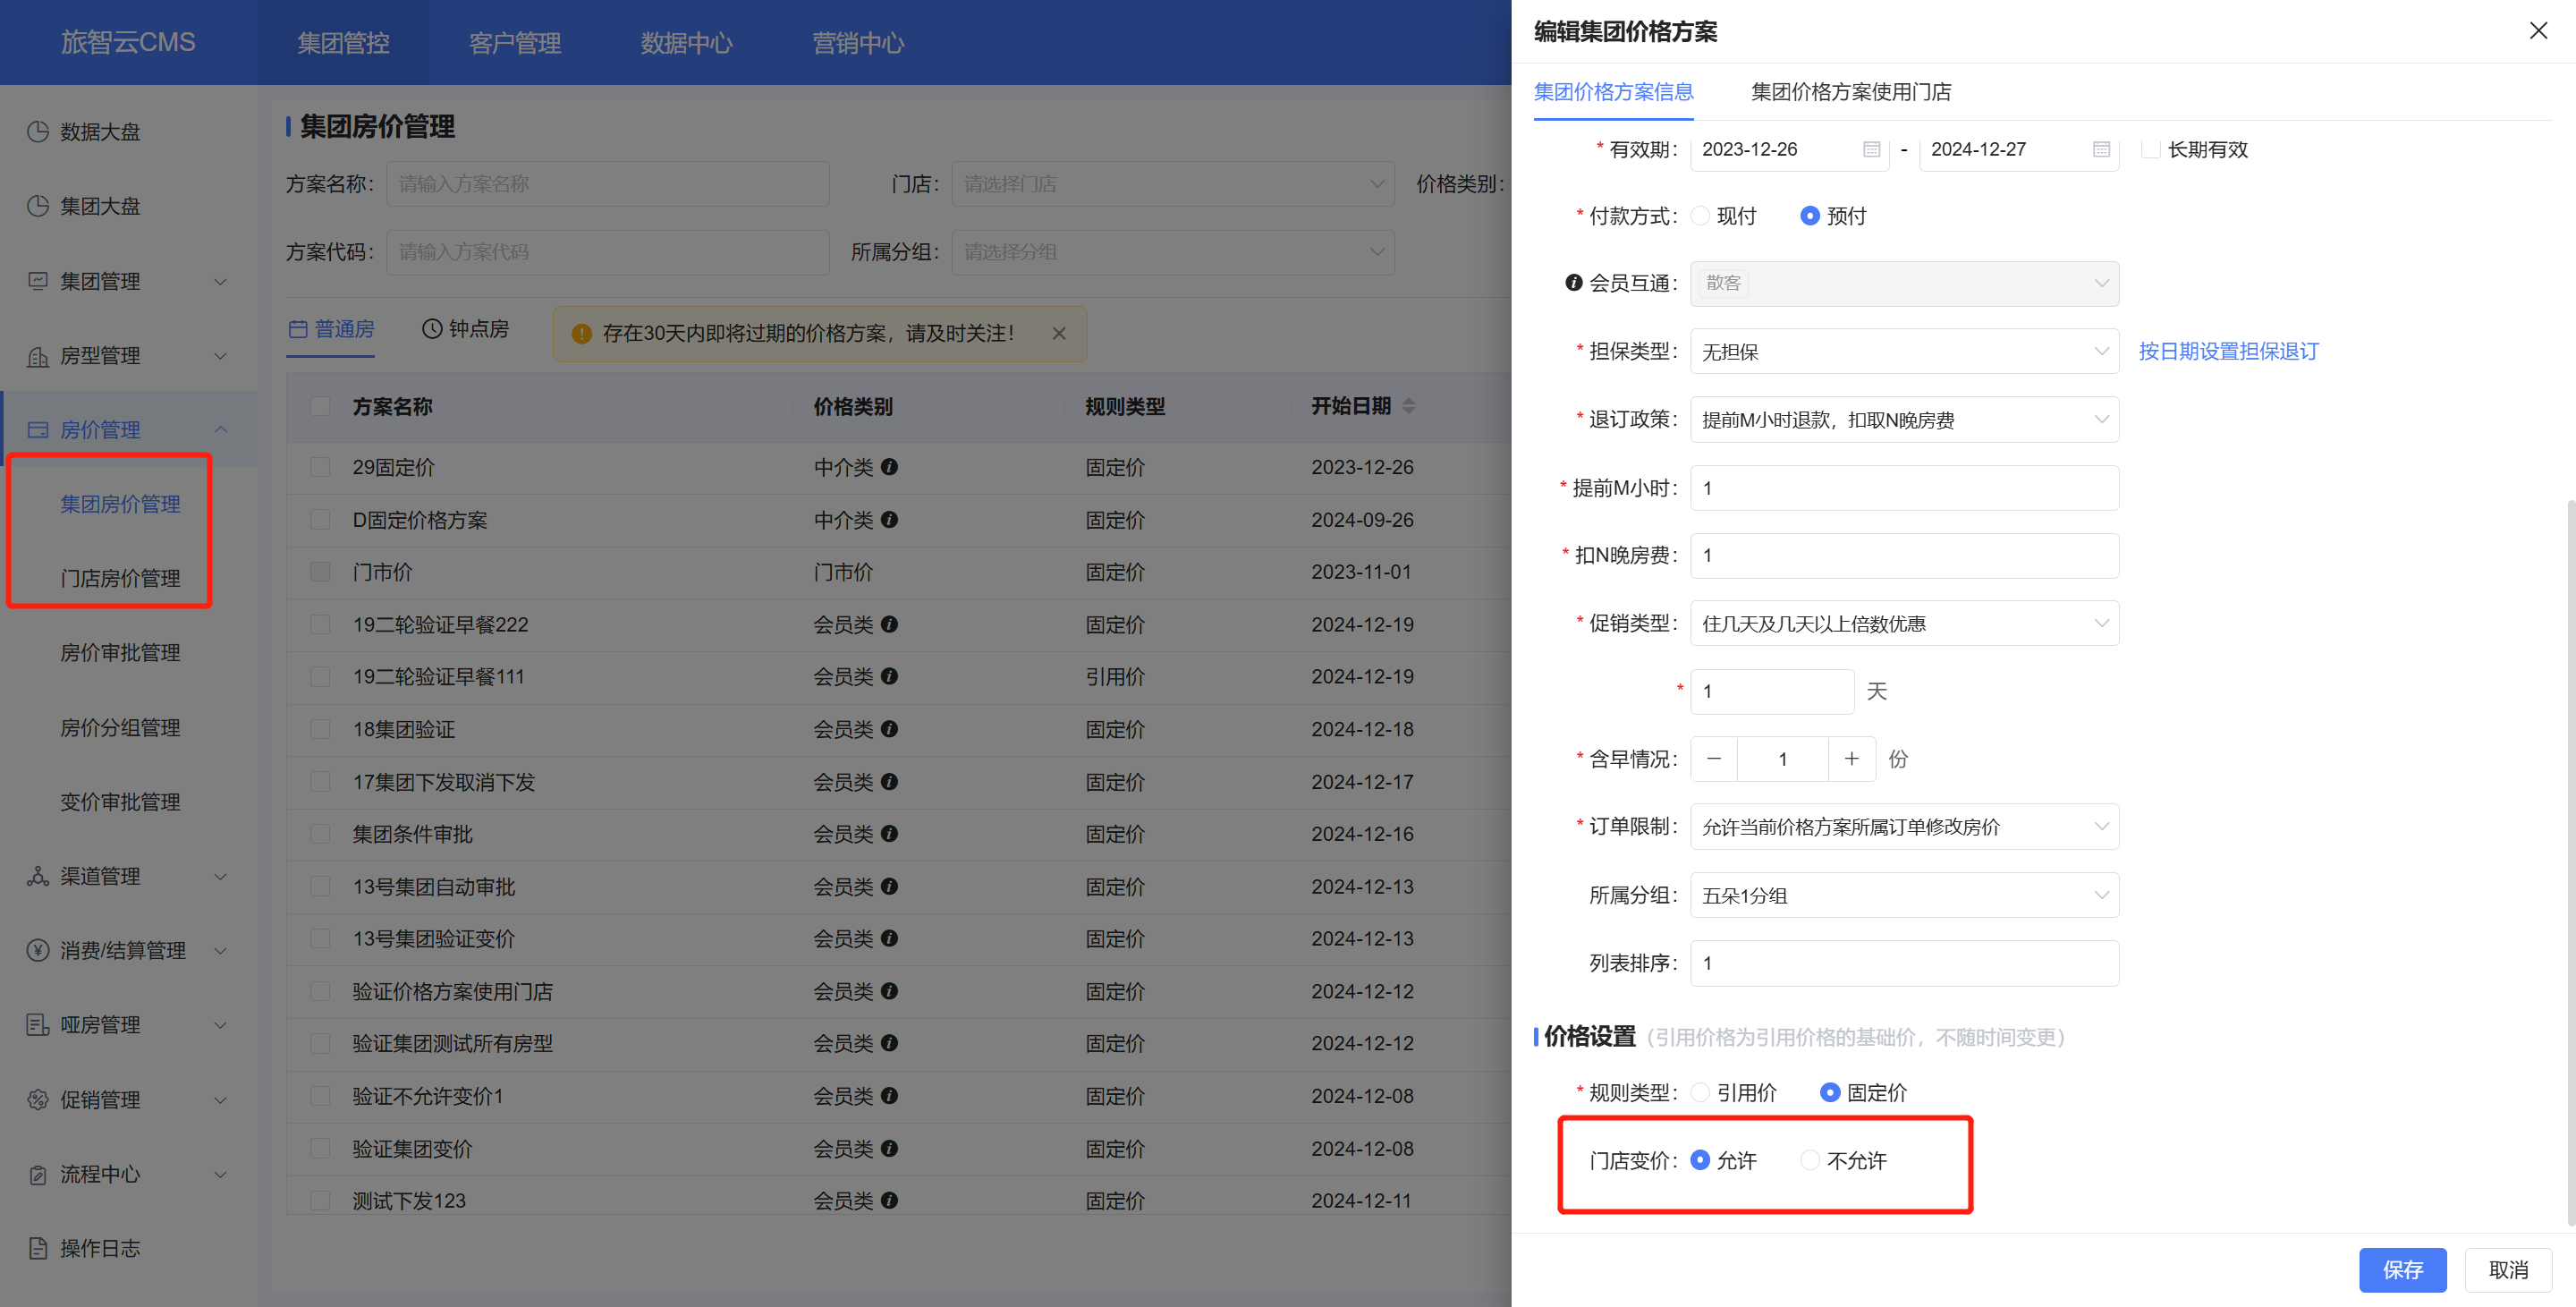
Task: Focus the 提前M小时 input field
Action: click(1904, 488)
